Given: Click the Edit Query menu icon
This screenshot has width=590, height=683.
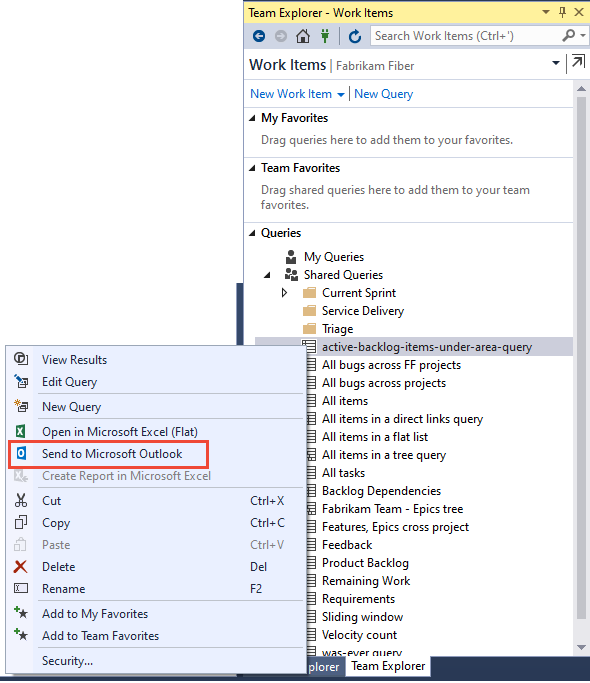Looking at the screenshot, I should click(x=21, y=381).
